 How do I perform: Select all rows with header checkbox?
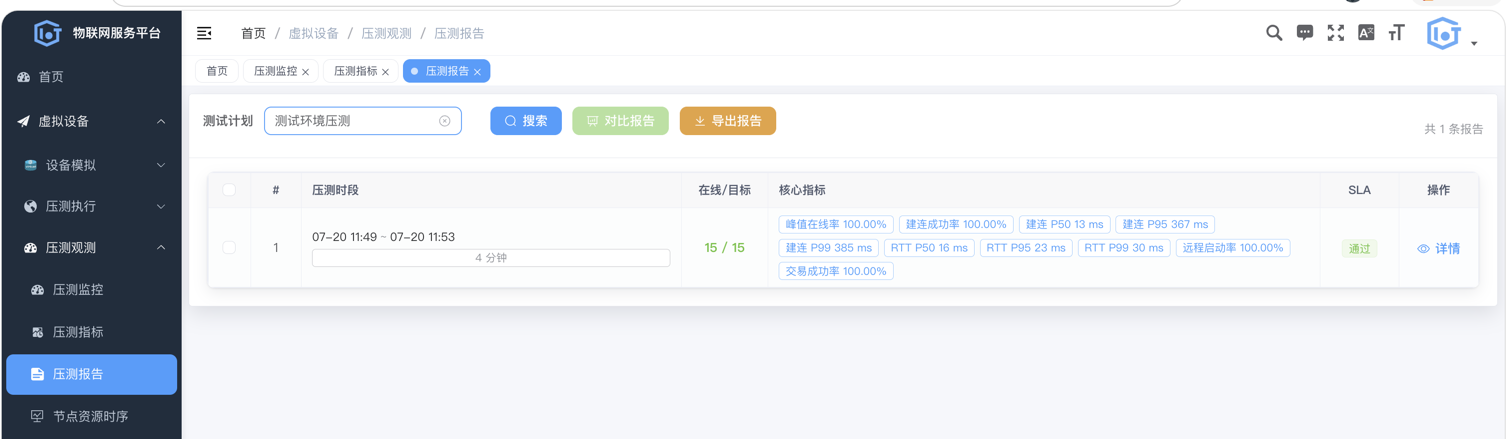(229, 190)
